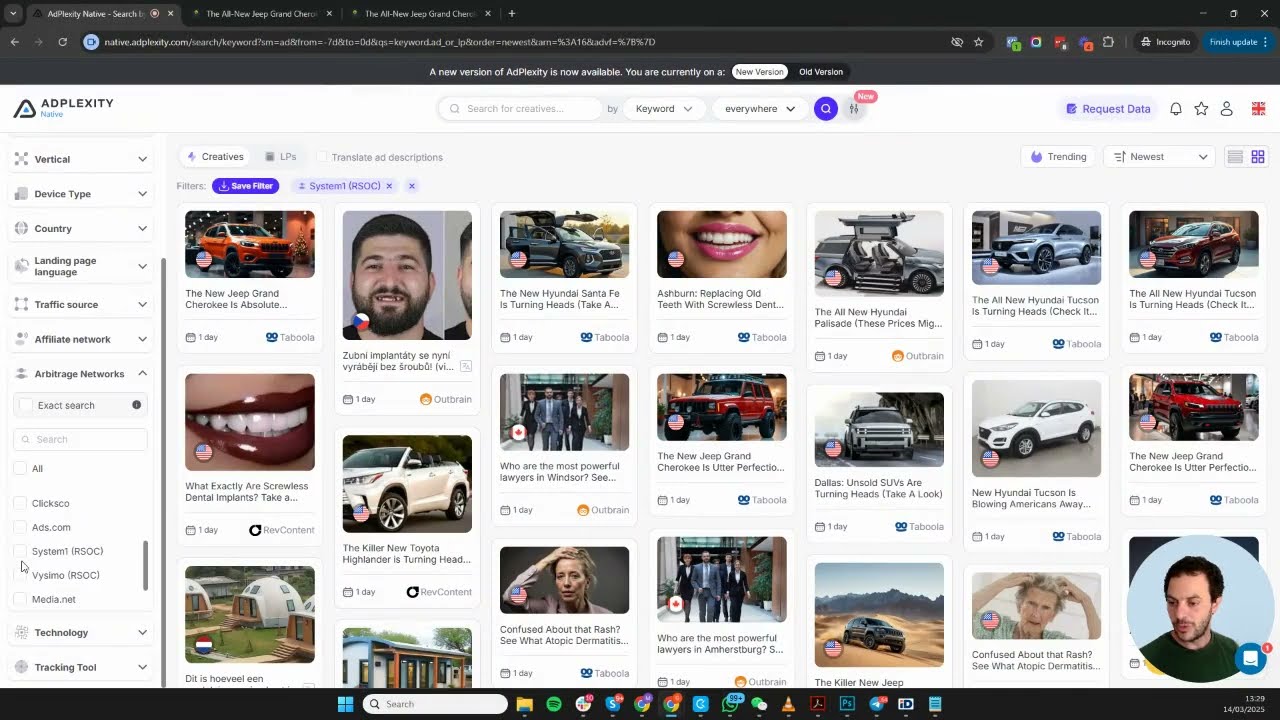Clear all filters with the standalone X
The width and height of the screenshot is (1280, 720).
[411, 186]
